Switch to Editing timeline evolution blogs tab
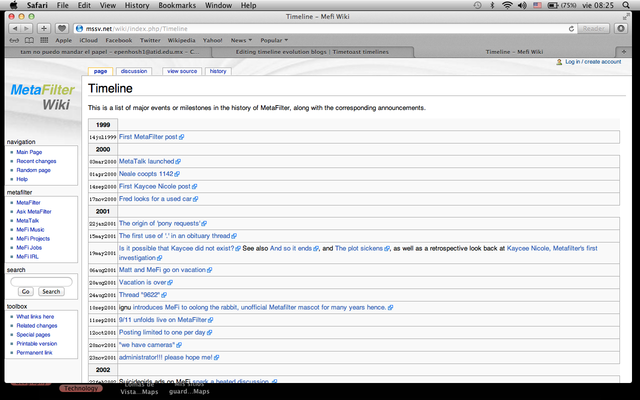Screen dimensions: 640x400 [312, 52]
